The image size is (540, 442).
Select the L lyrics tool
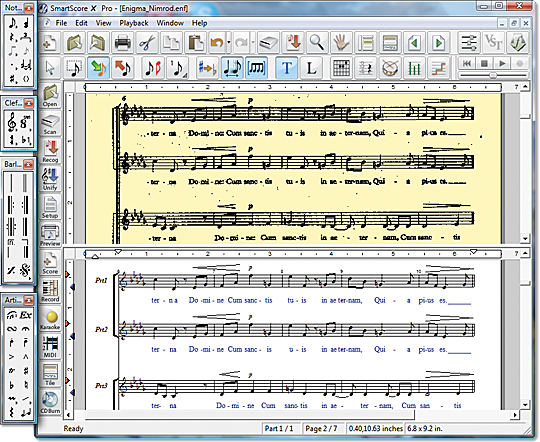tap(311, 68)
